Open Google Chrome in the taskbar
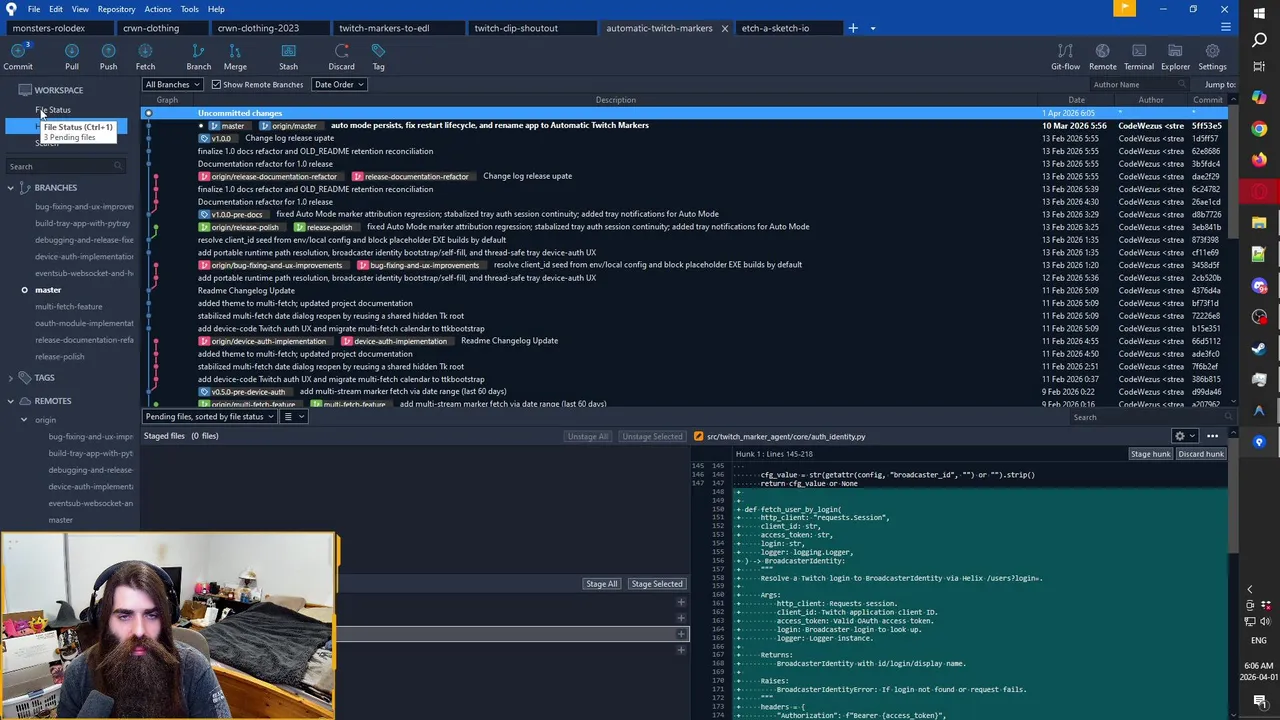The width and height of the screenshot is (1280, 720). tap(1259, 129)
